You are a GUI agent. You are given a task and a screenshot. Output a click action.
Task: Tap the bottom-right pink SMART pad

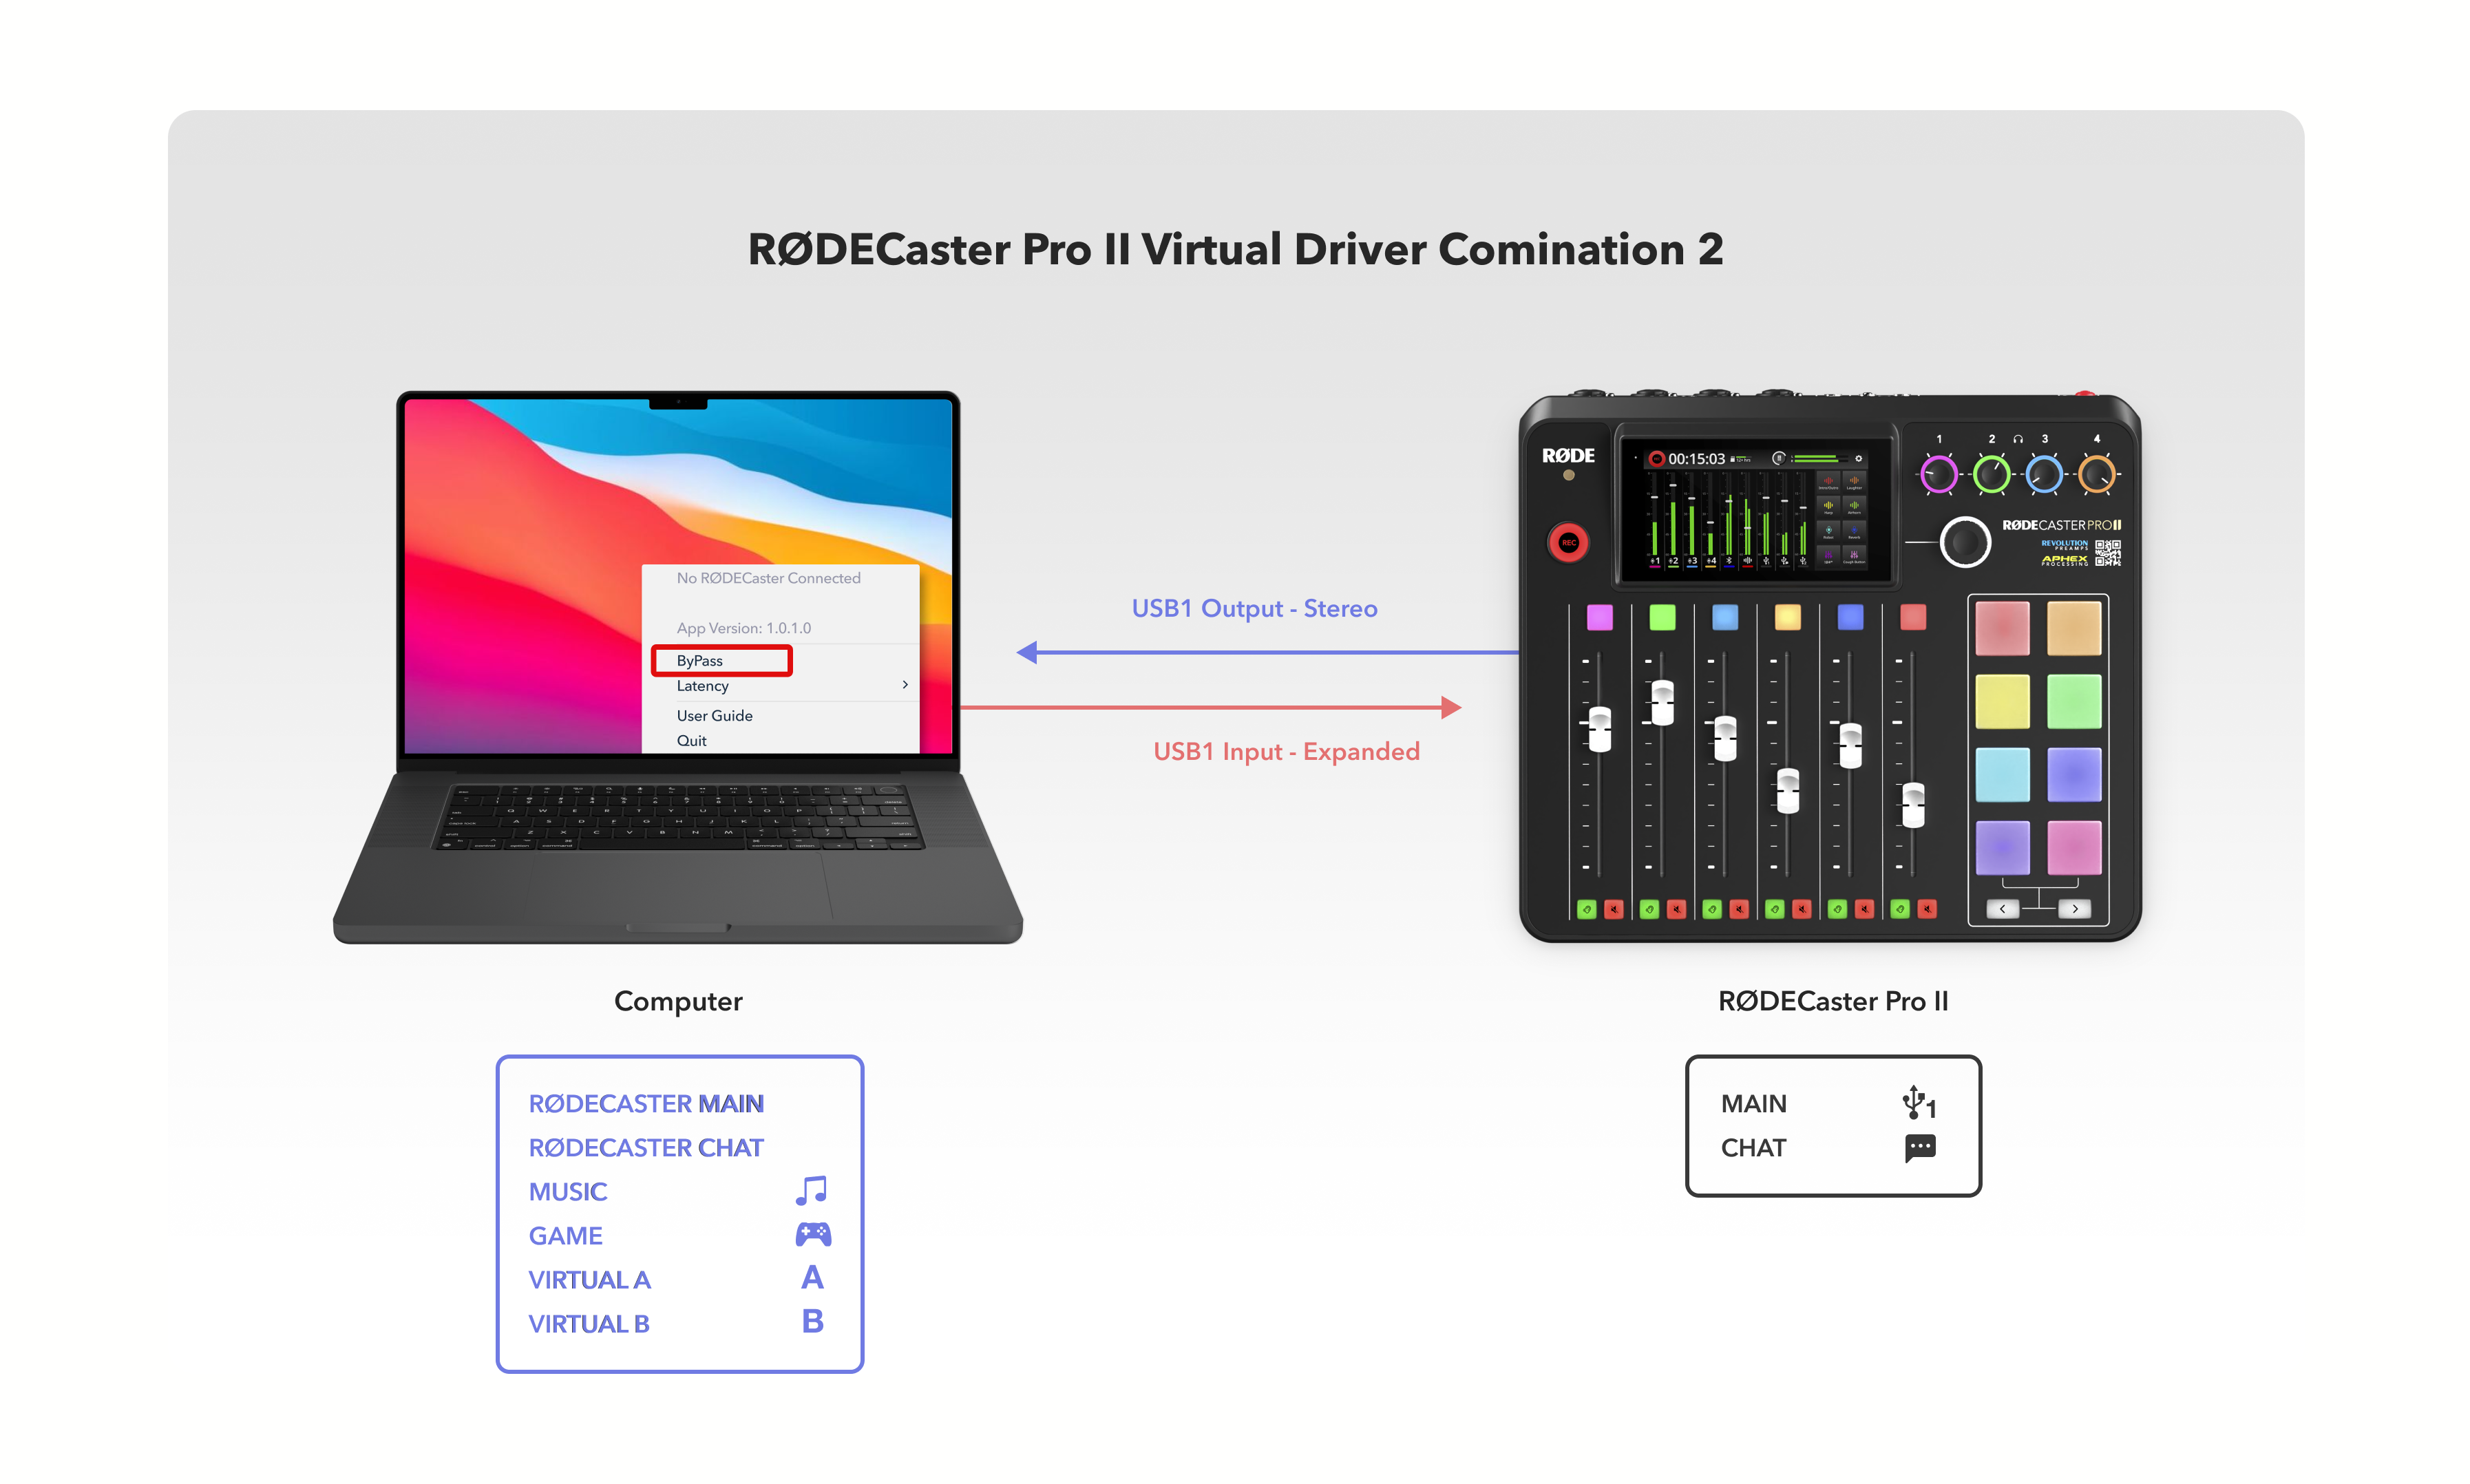coord(2073,847)
